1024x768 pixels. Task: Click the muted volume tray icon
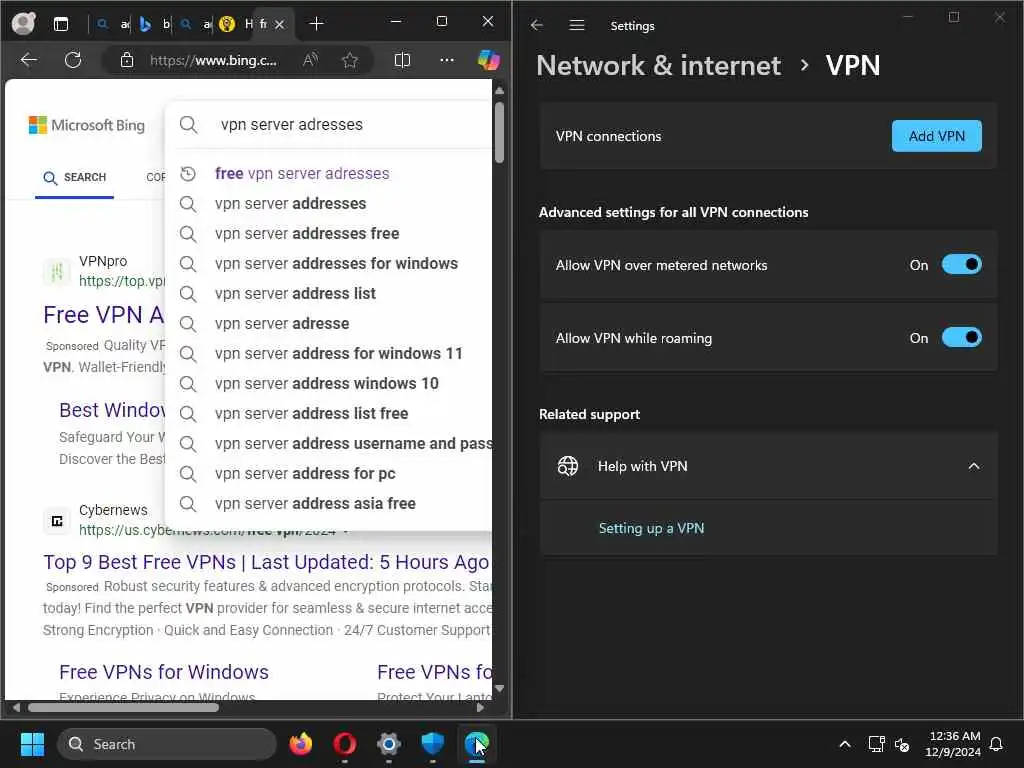[x=903, y=744]
